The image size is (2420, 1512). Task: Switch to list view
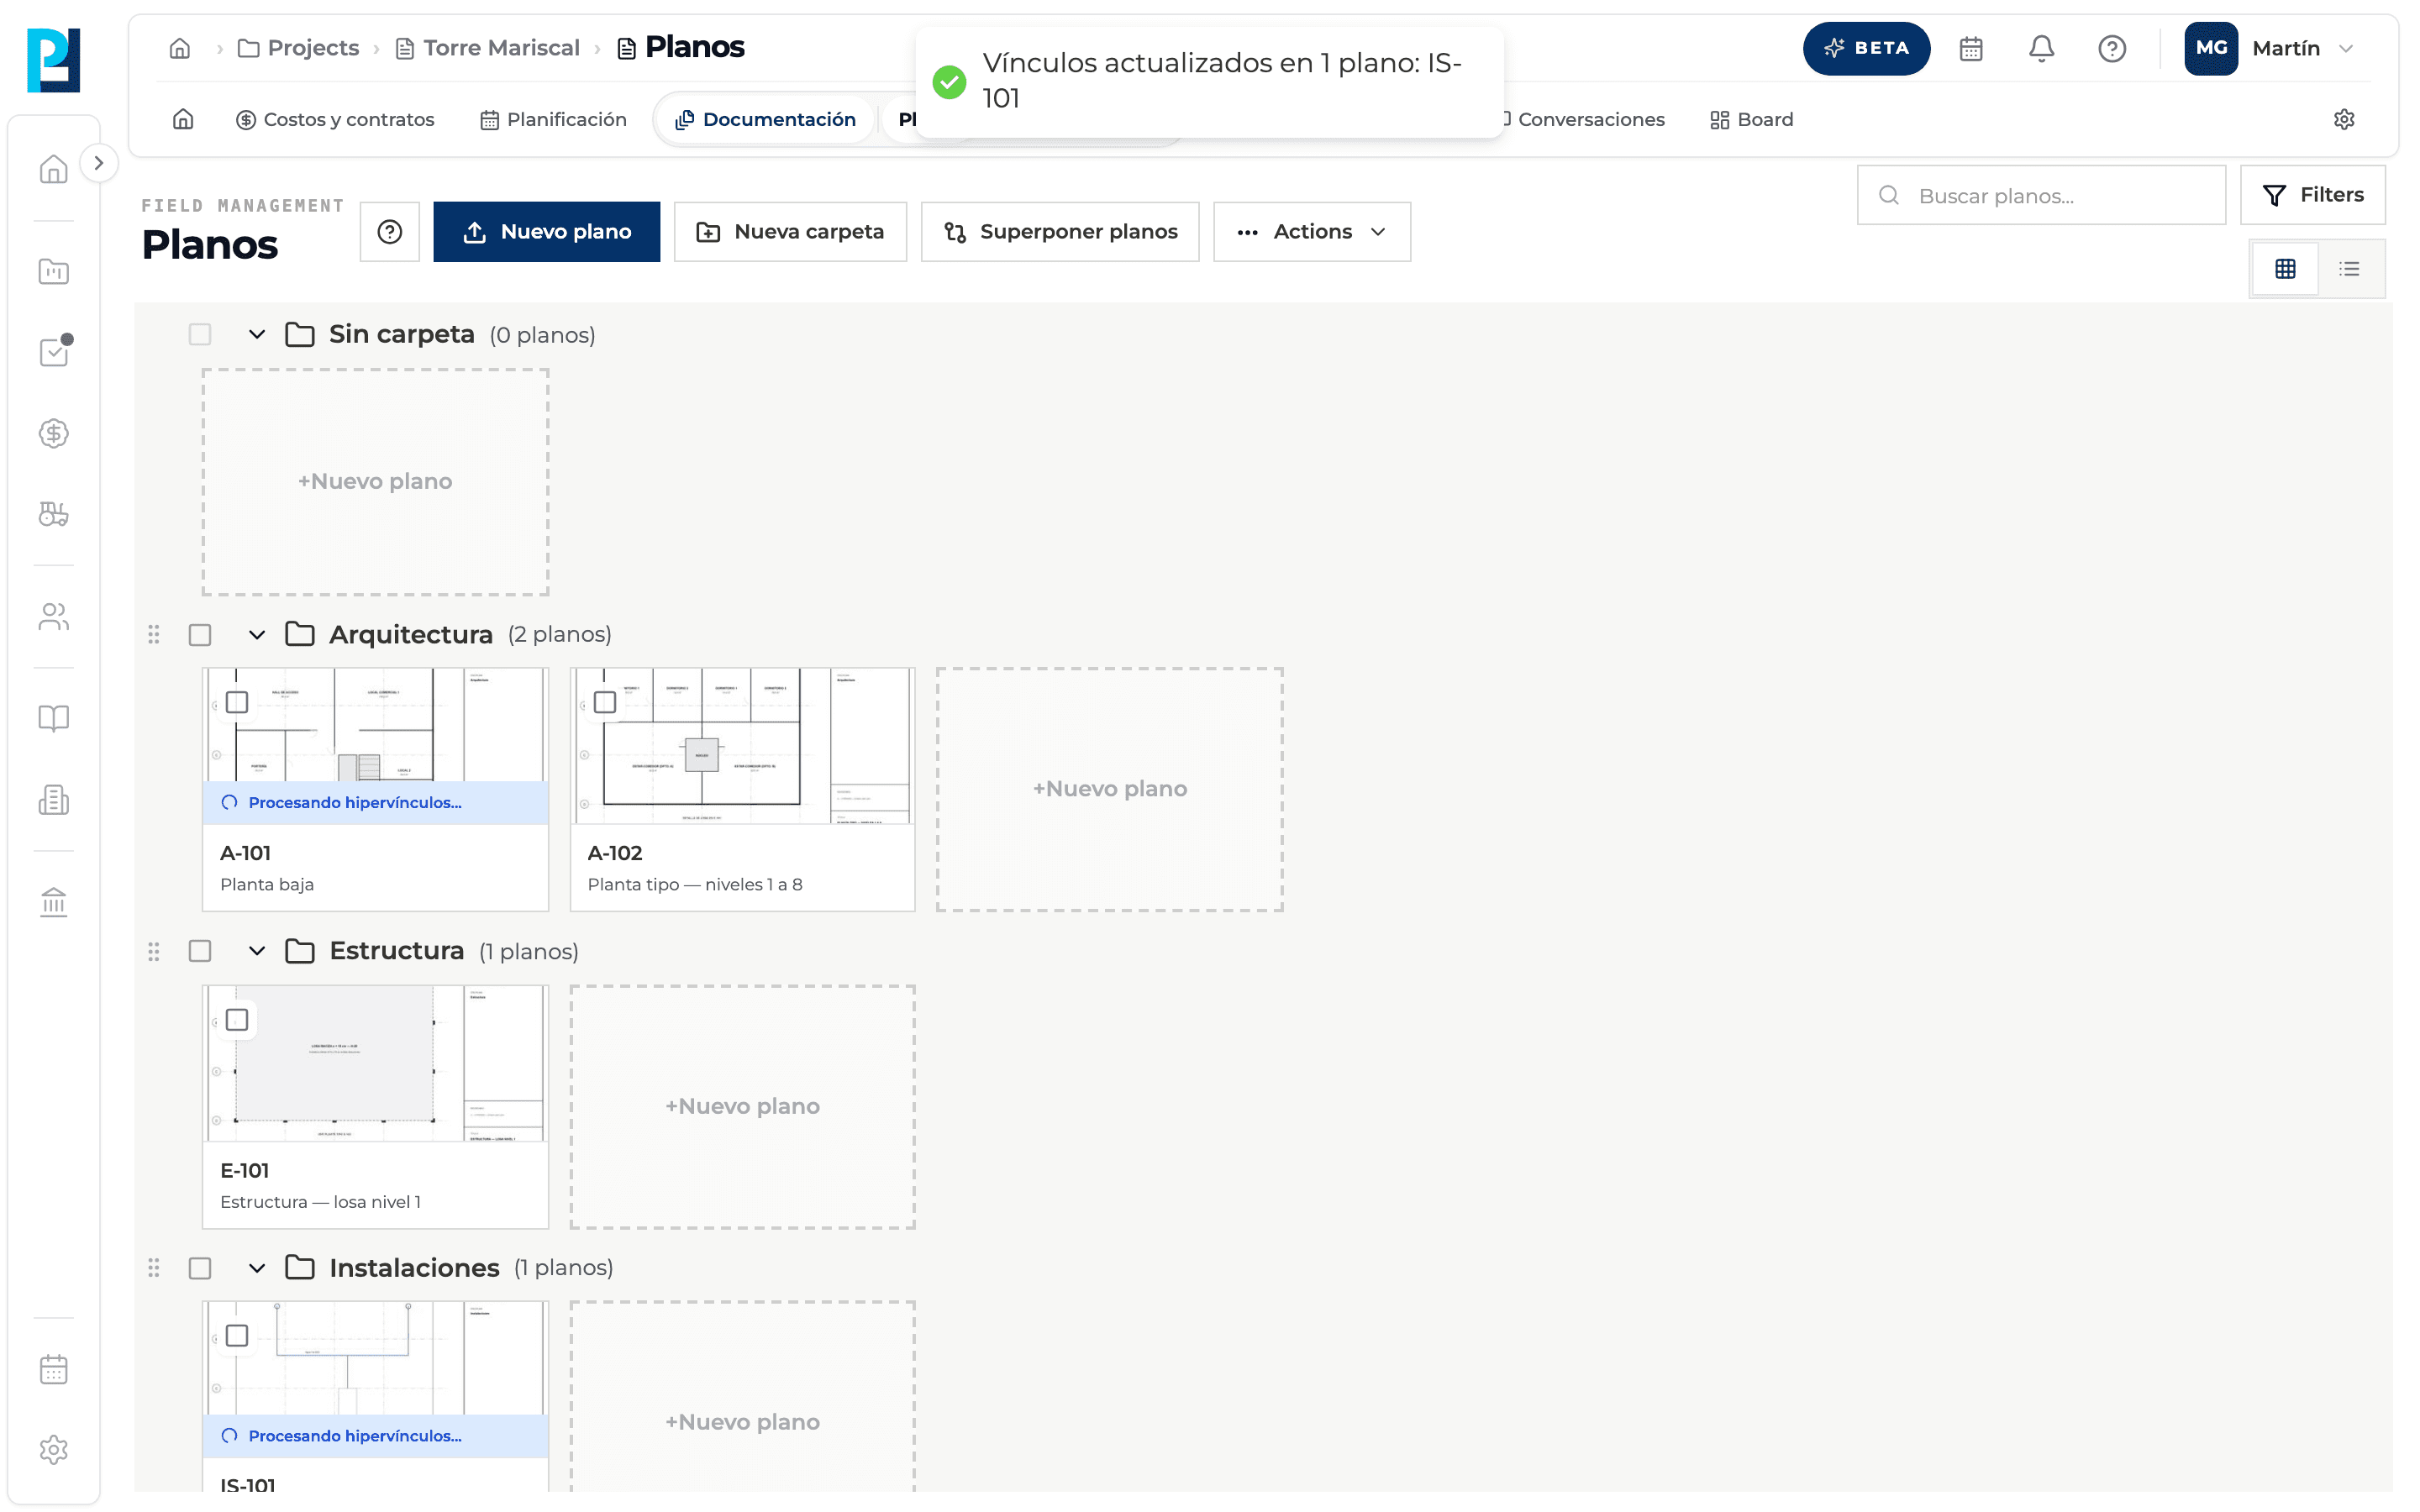(x=2349, y=268)
